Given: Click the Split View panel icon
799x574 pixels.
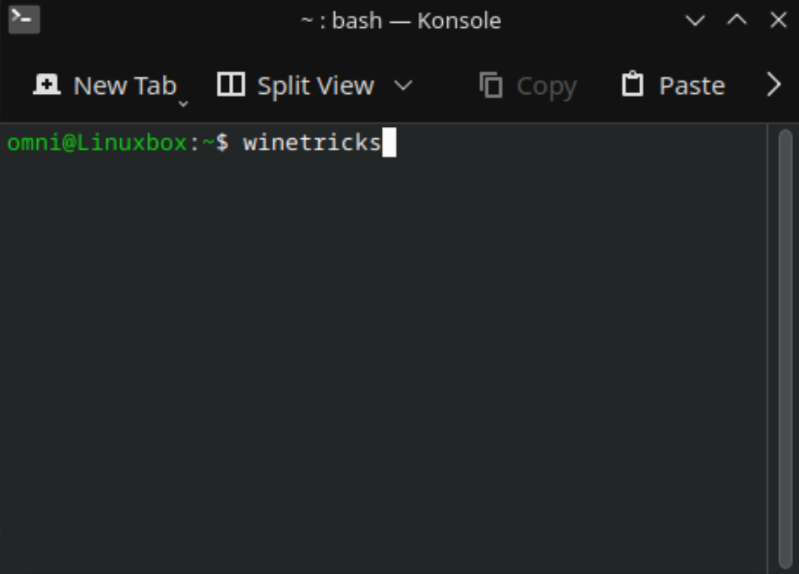Looking at the screenshot, I should [231, 85].
